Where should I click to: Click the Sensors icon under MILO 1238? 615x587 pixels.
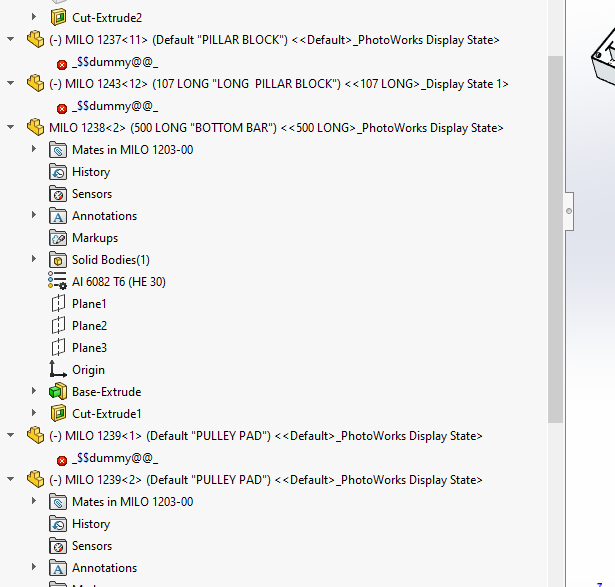coord(58,194)
